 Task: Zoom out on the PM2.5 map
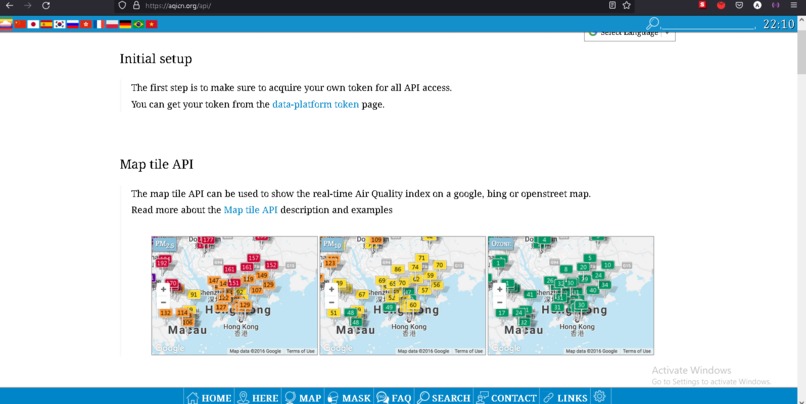(x=163, y=302)
